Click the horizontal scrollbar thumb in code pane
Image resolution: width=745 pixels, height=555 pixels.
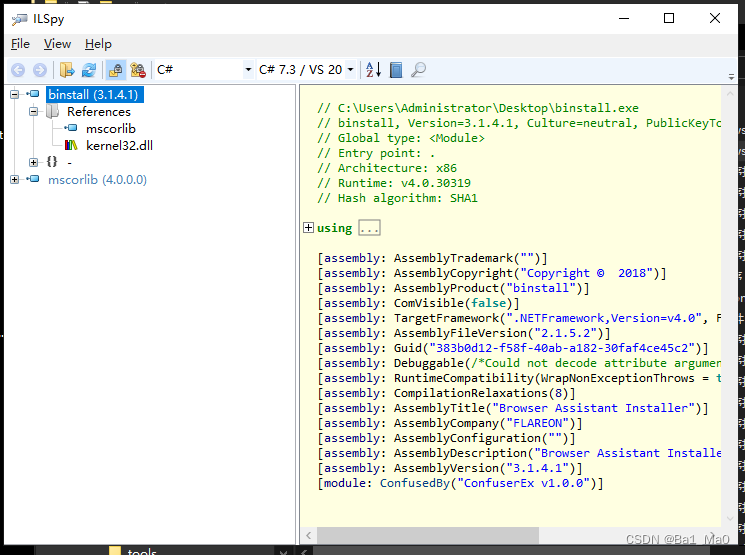(428, 536)
